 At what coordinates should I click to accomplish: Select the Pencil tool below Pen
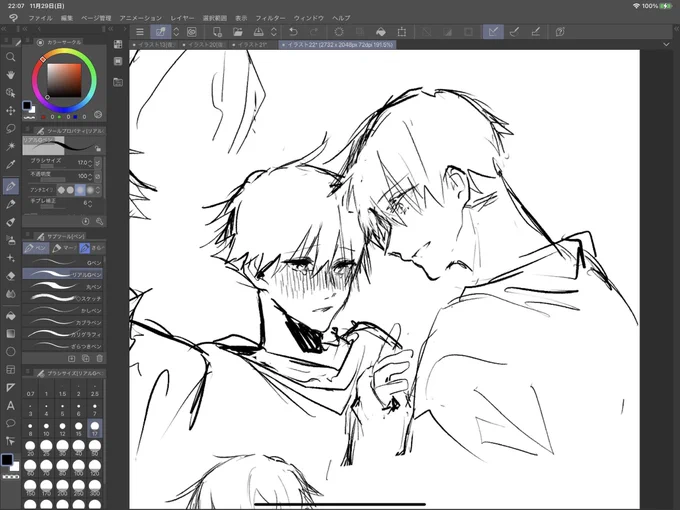11,204
